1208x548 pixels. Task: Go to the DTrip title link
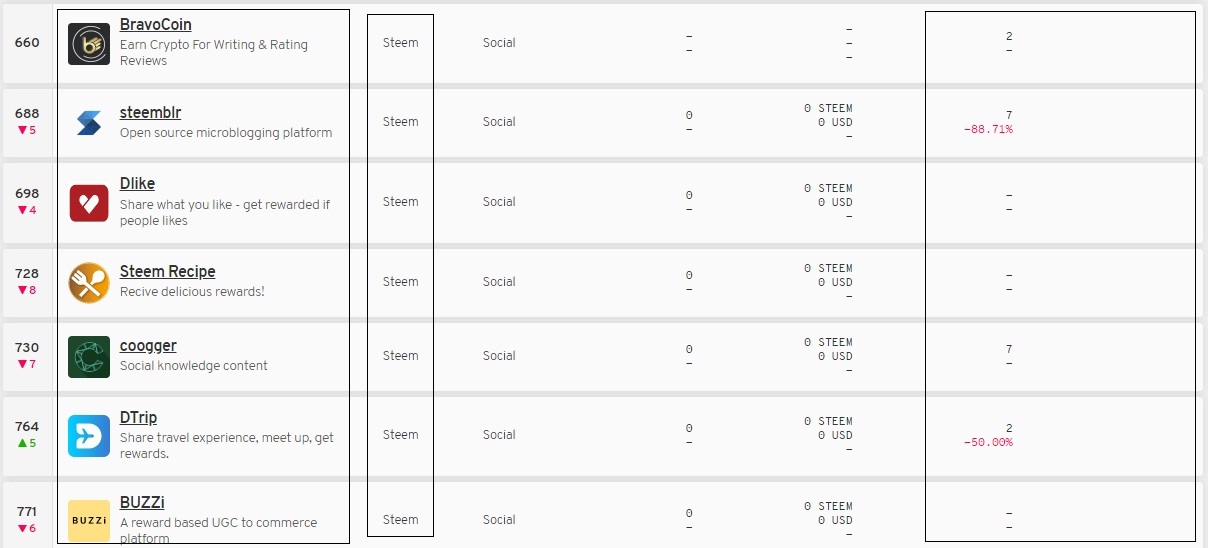(x=139, y=417)
